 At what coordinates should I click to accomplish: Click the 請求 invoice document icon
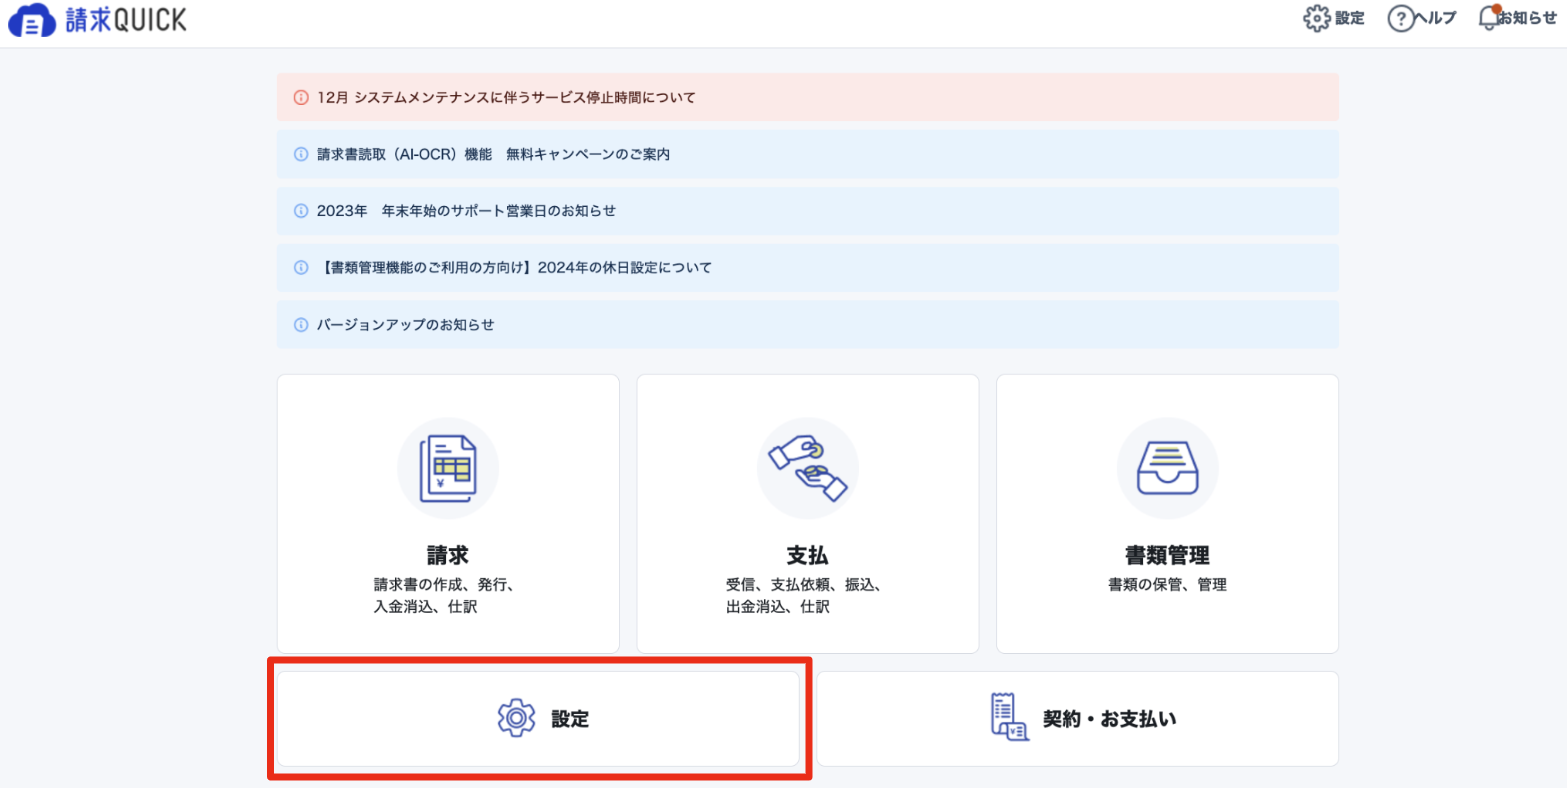pyautogui.click(x=448, y=468)
